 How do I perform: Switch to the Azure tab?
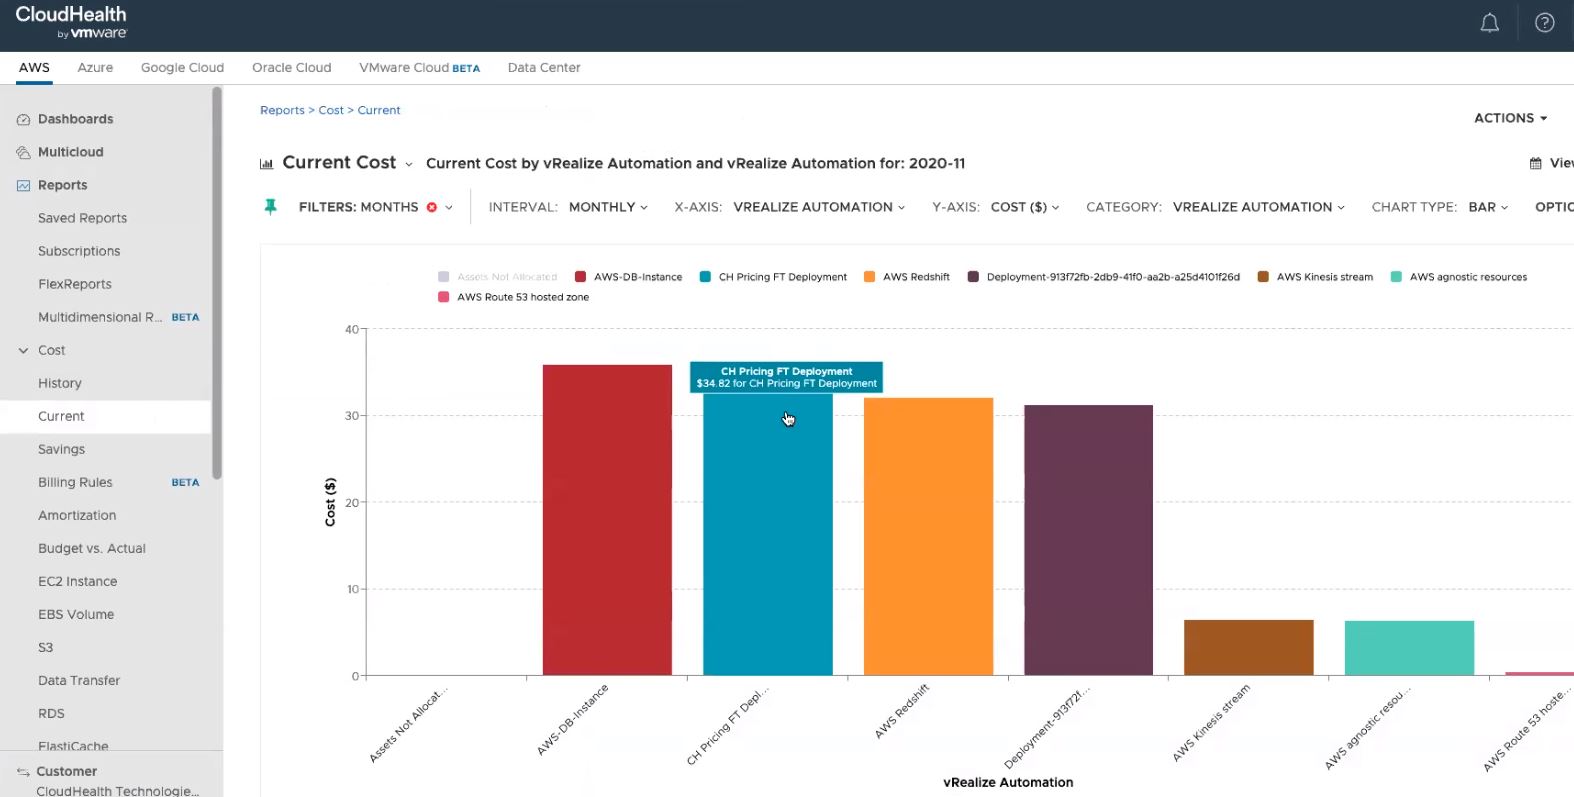[x=95, y=68]
